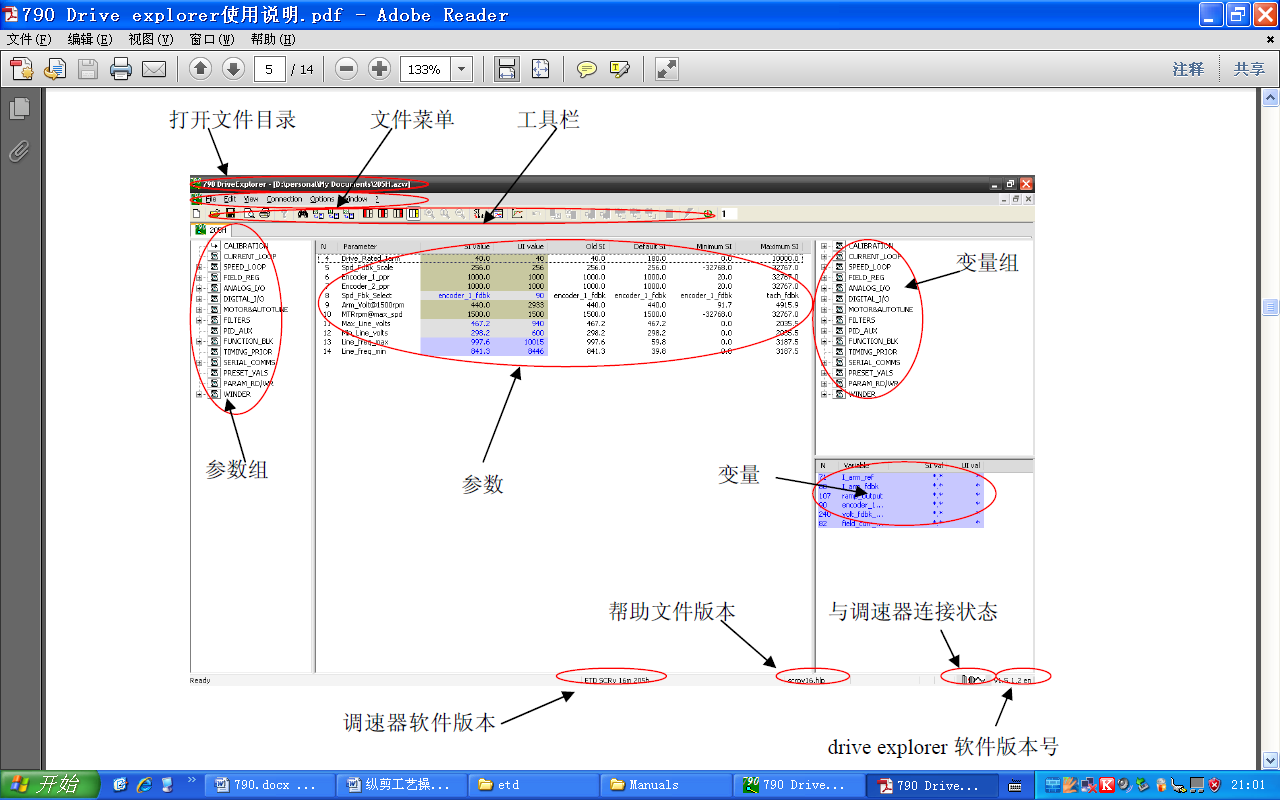1280x800 pixels.
Task: Open the zoom level dropdown arrow
Action: click(x=462, y=69)
